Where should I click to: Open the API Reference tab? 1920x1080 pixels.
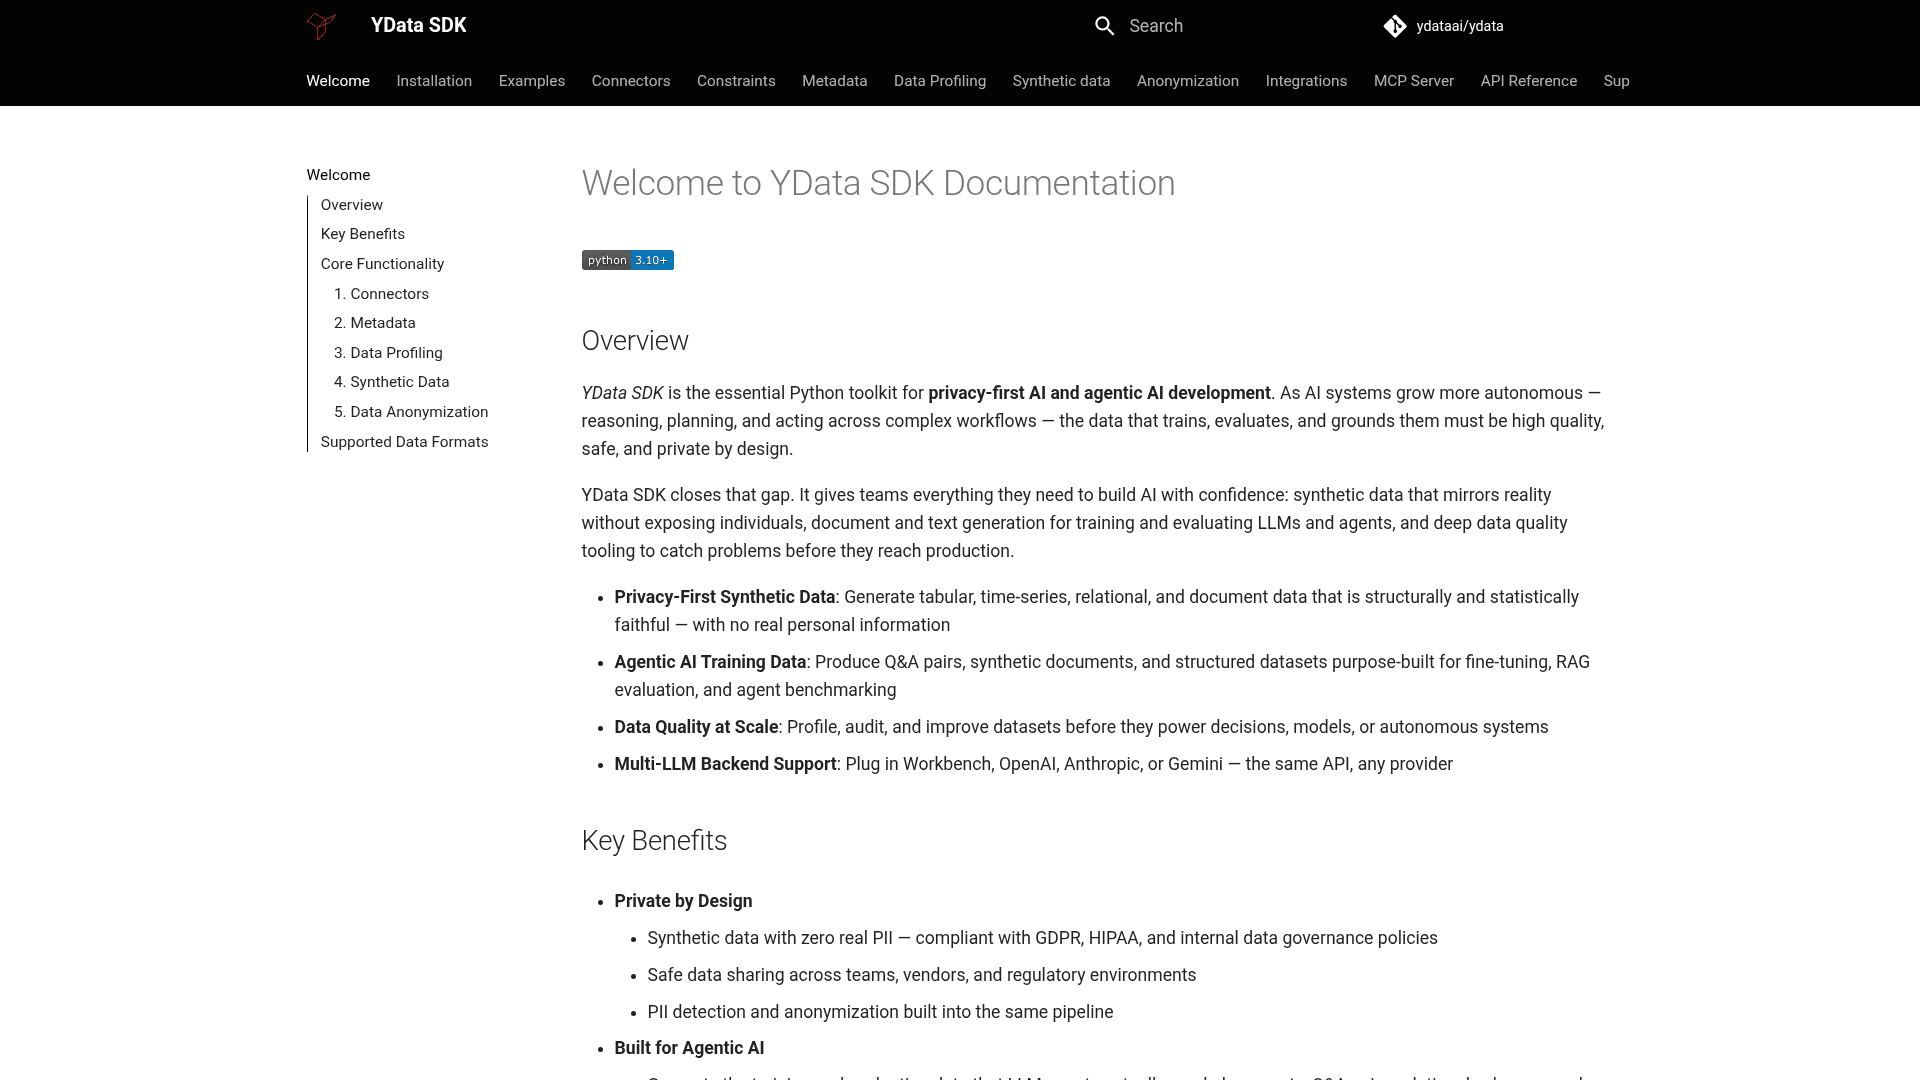tap(1529, 81)
